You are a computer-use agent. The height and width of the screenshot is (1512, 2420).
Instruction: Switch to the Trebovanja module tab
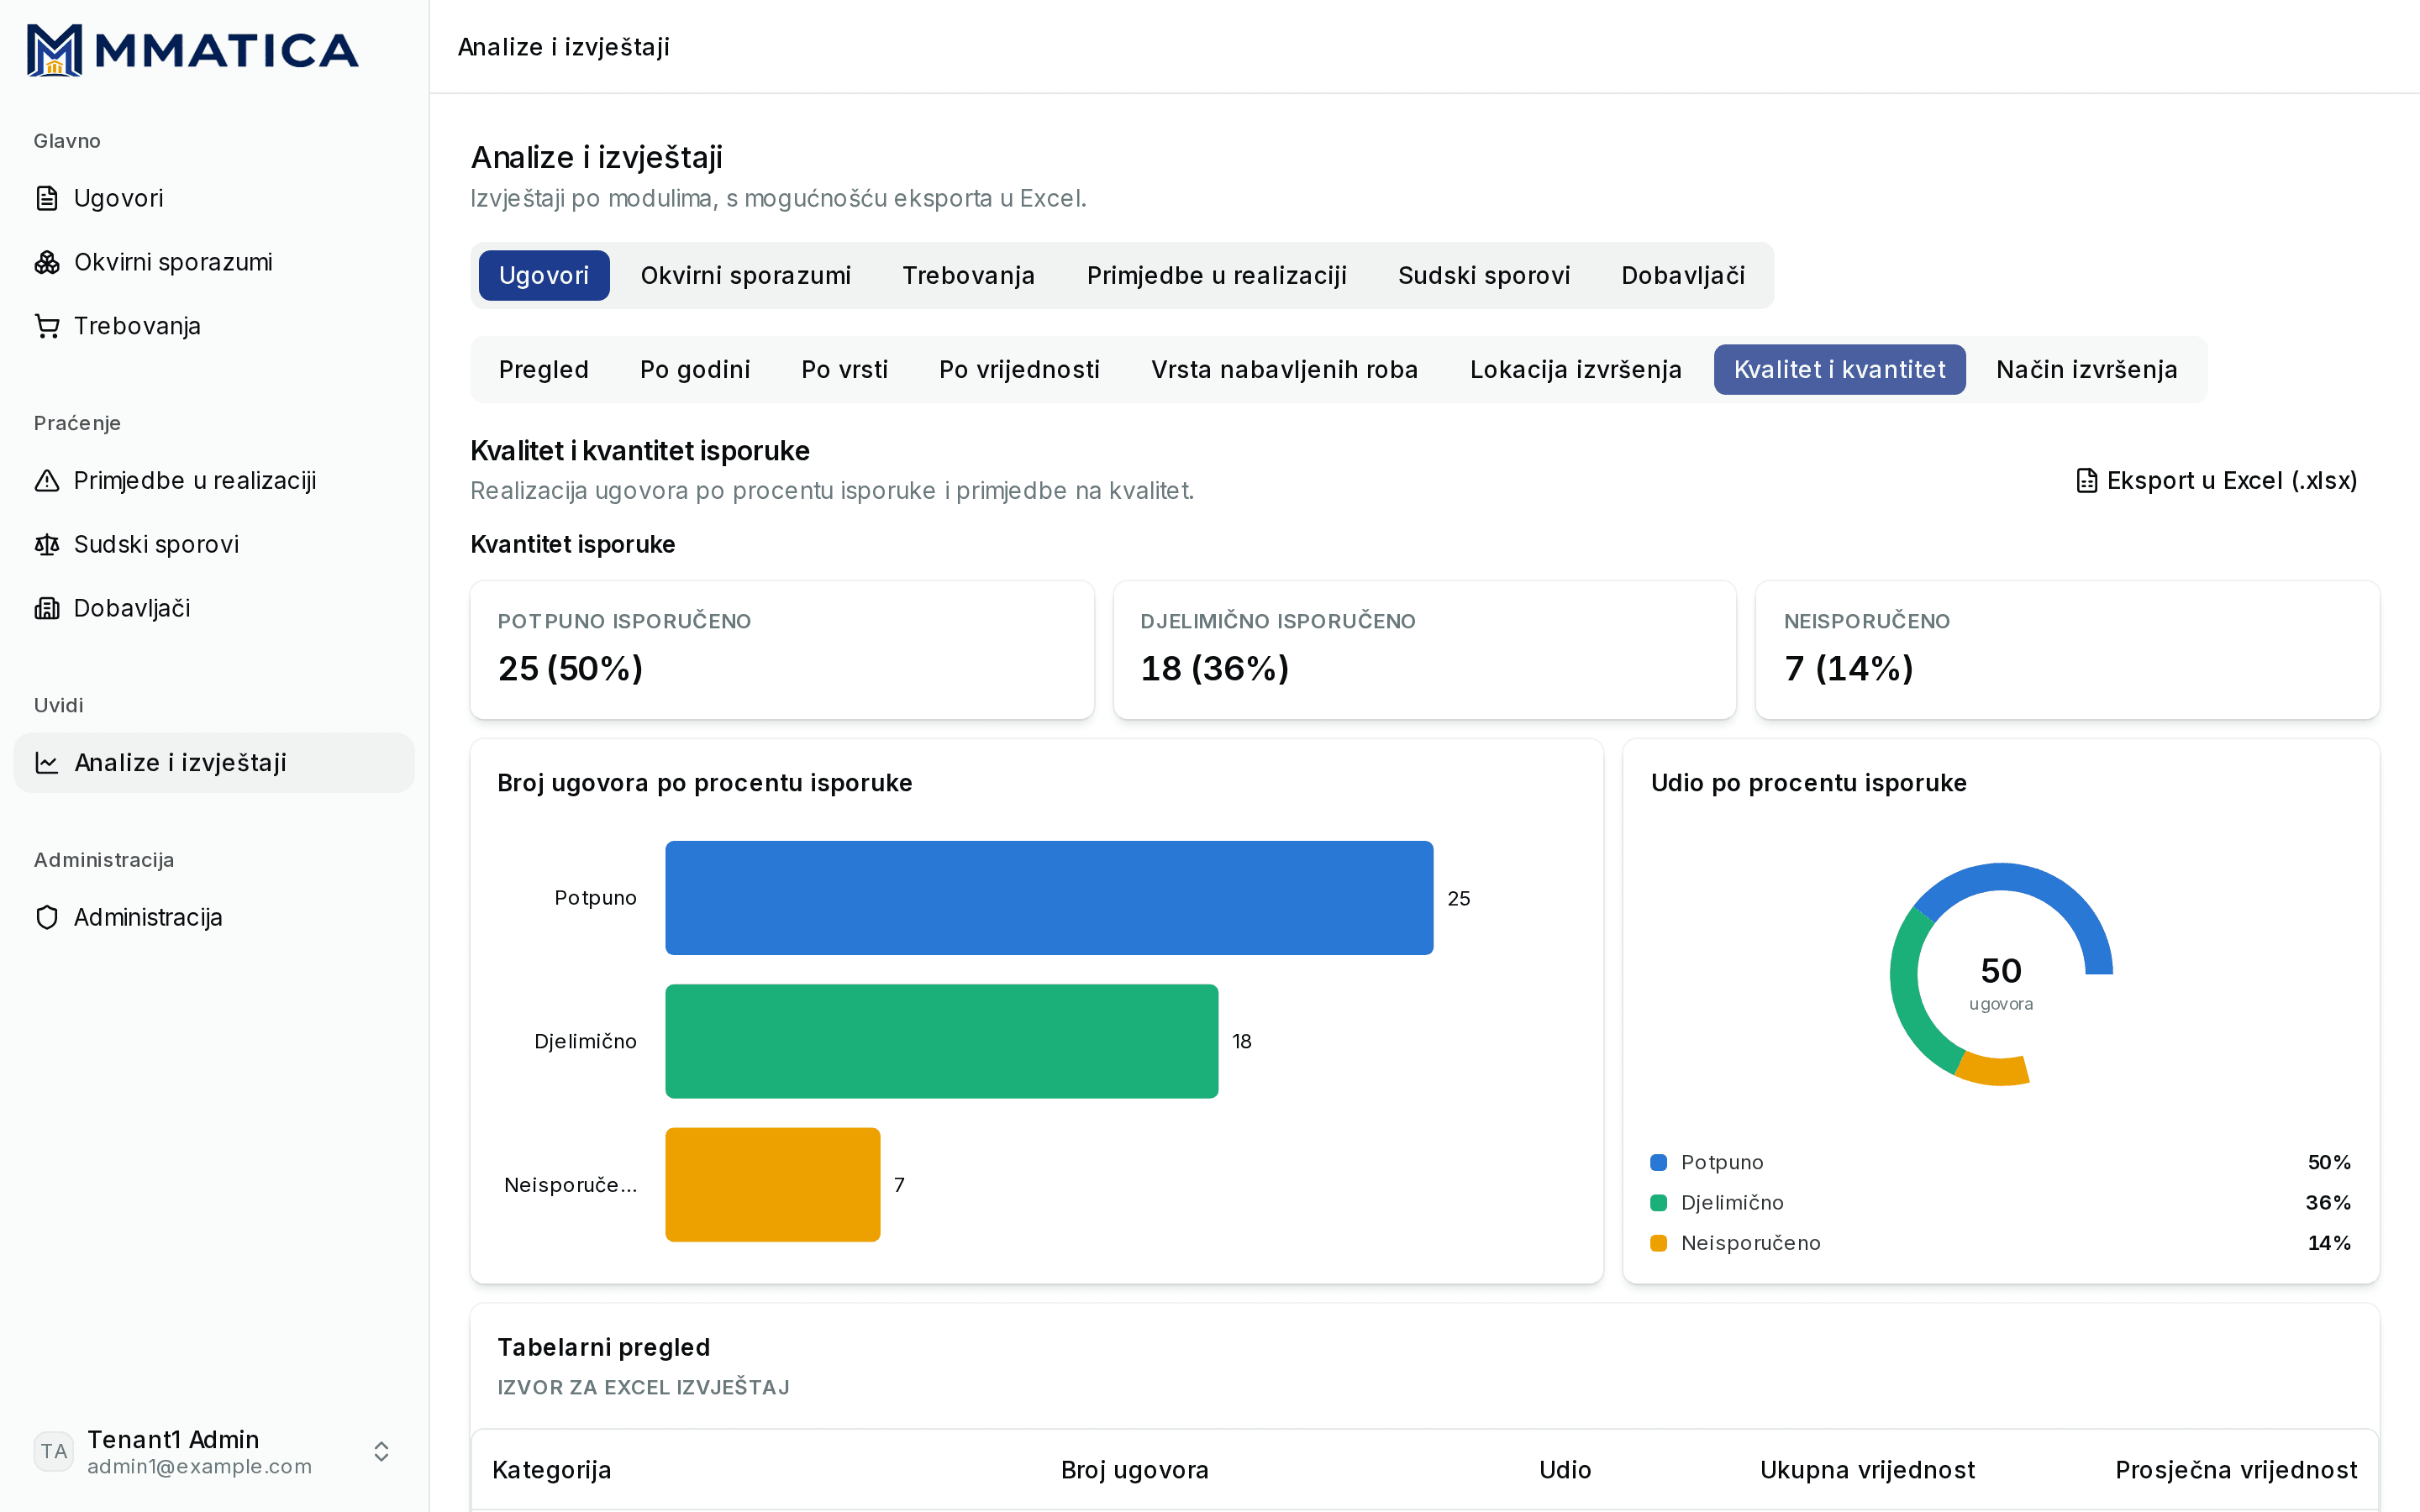click(x=969, y=276)
